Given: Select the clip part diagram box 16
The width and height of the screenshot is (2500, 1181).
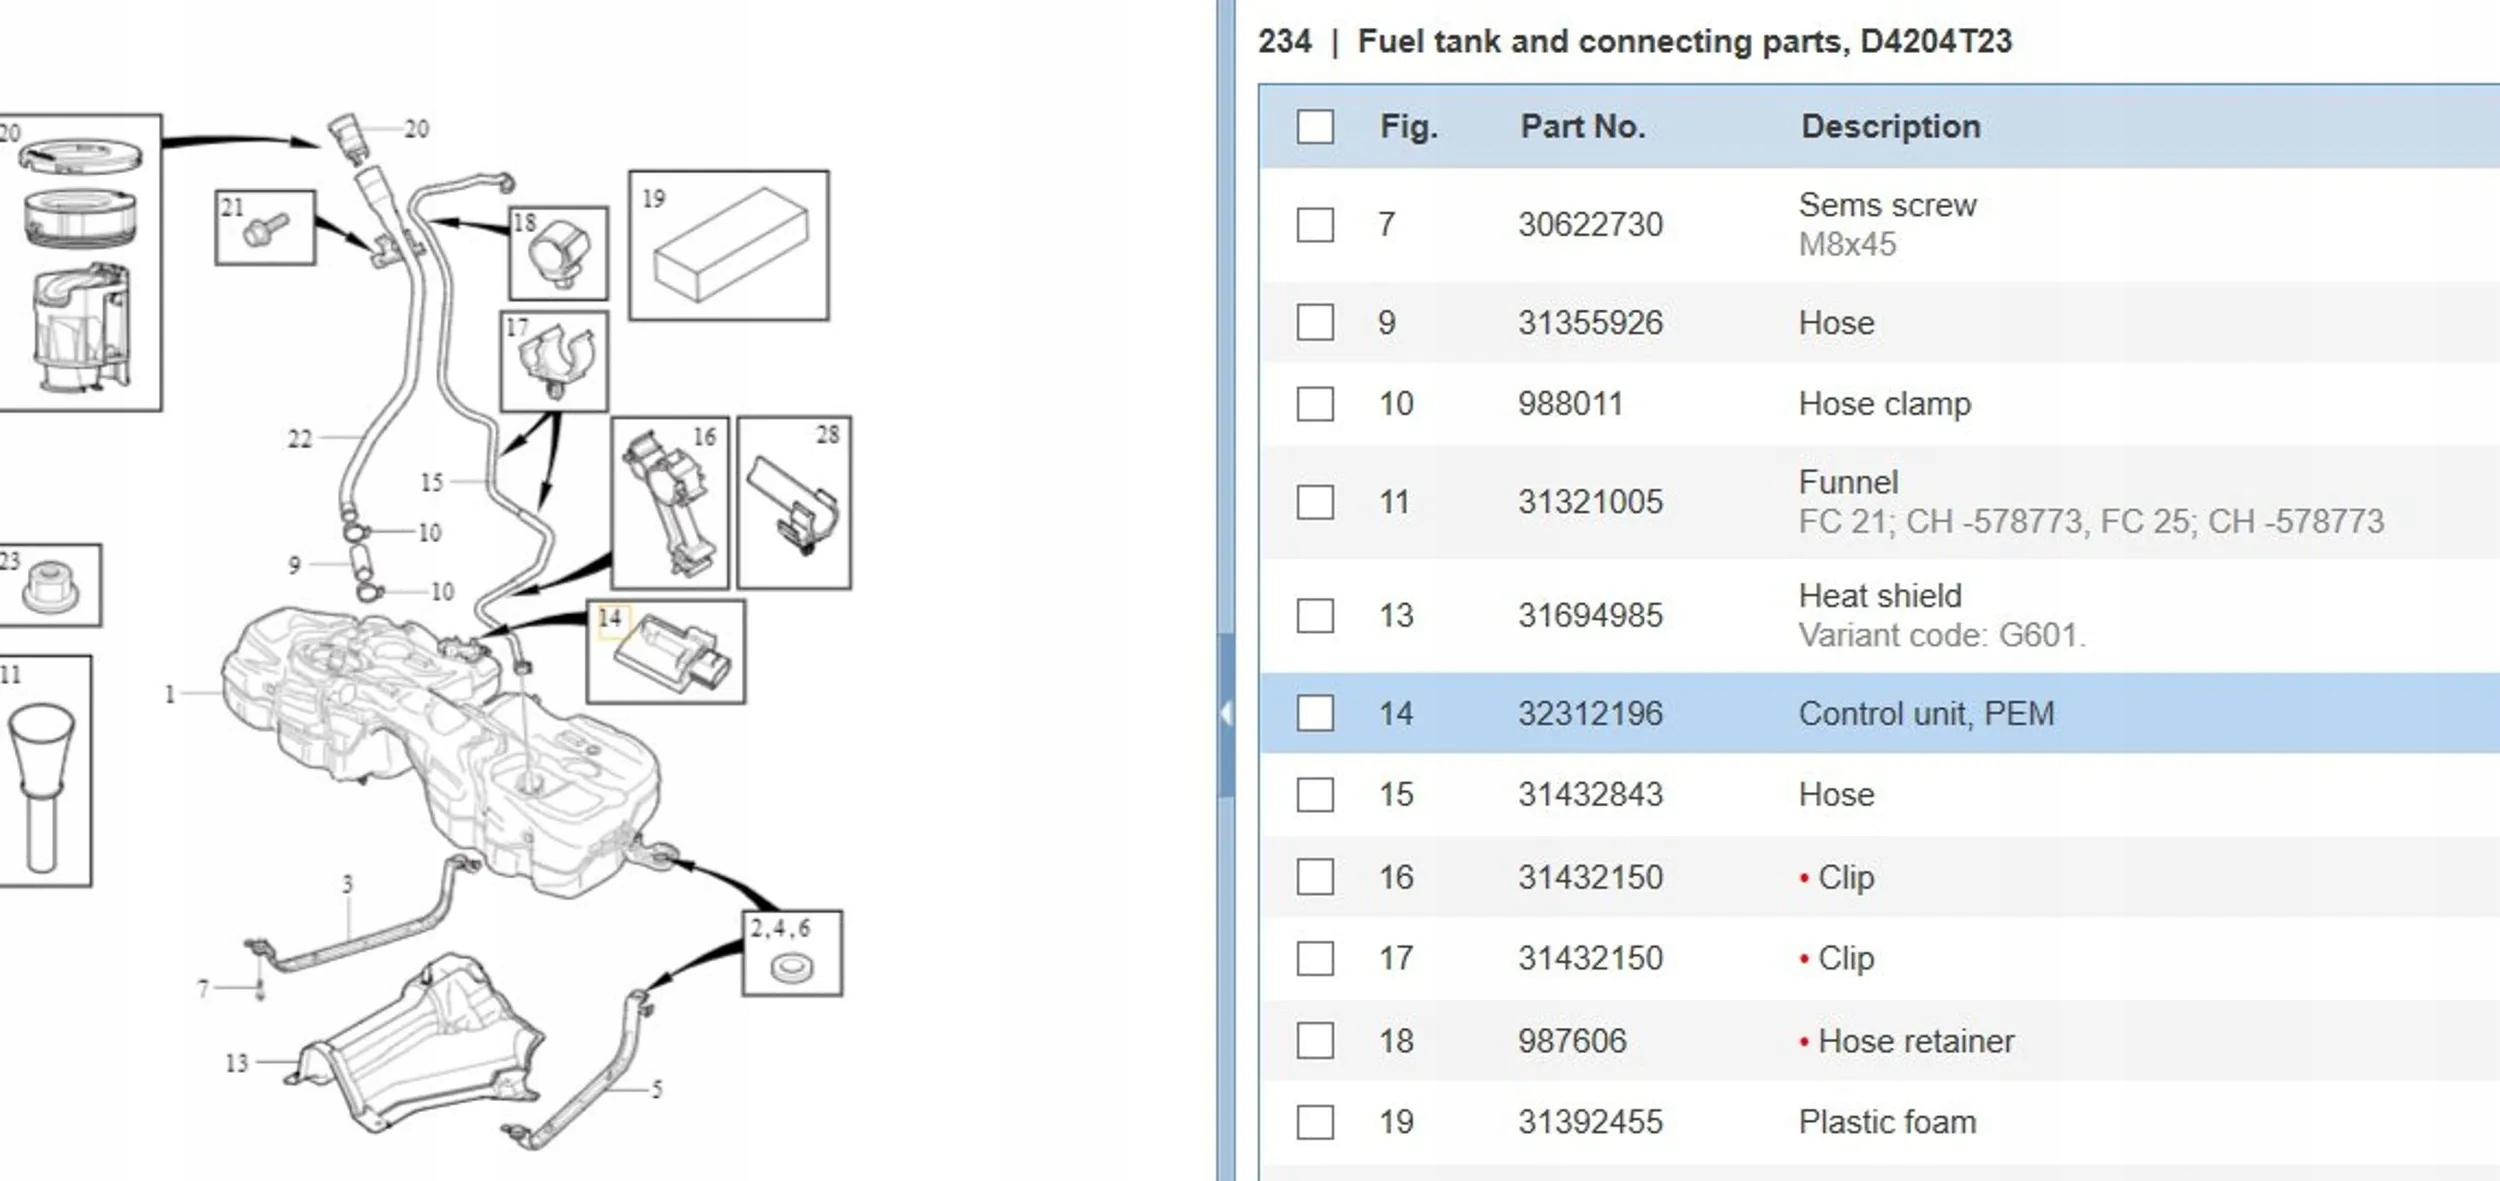Looking at the screenshot, I should [x=670, y=503].
